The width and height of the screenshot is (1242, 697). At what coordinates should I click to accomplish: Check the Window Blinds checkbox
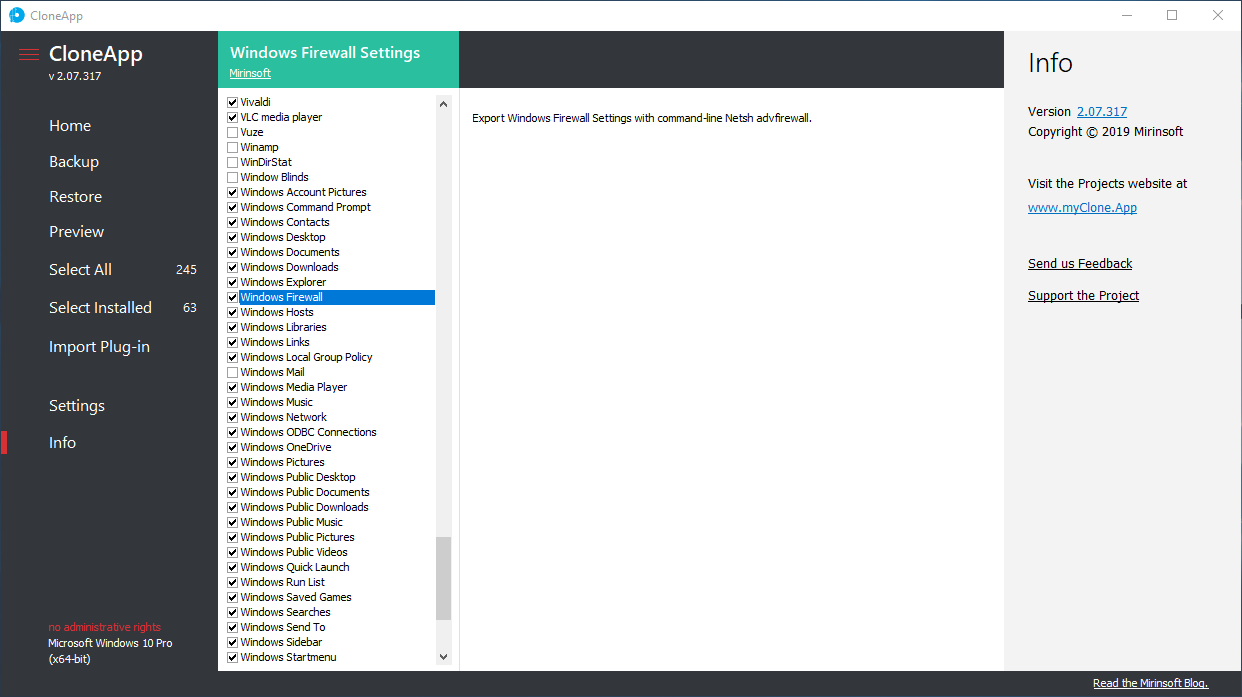pos(233,177)
